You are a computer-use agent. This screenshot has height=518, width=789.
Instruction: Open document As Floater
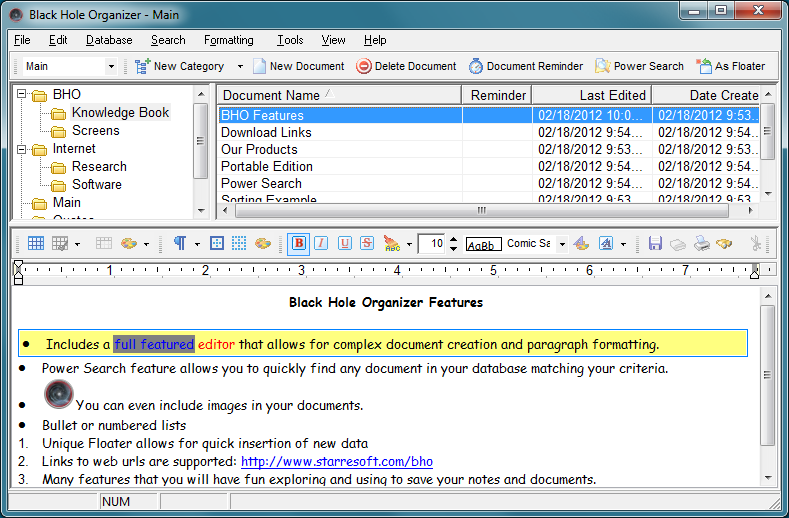731,66
